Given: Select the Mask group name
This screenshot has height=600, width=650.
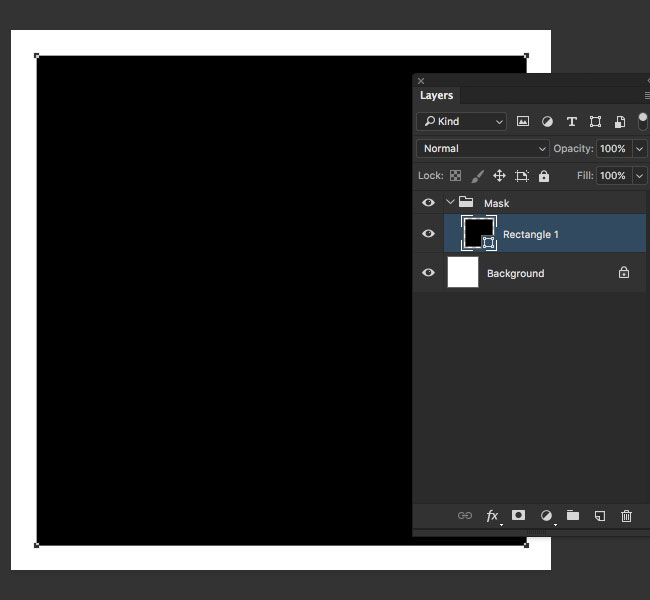Looking at the screenshot, I should click(496, 204).
